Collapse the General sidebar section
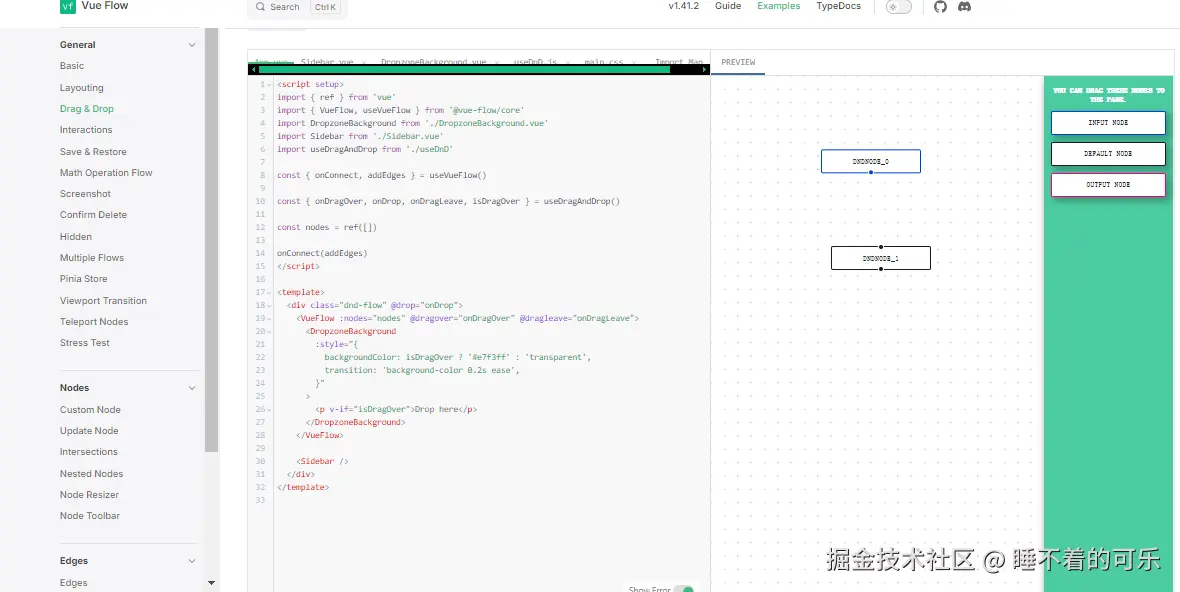This screenshot has width=1180, height=592. click(x=192, y=45)
